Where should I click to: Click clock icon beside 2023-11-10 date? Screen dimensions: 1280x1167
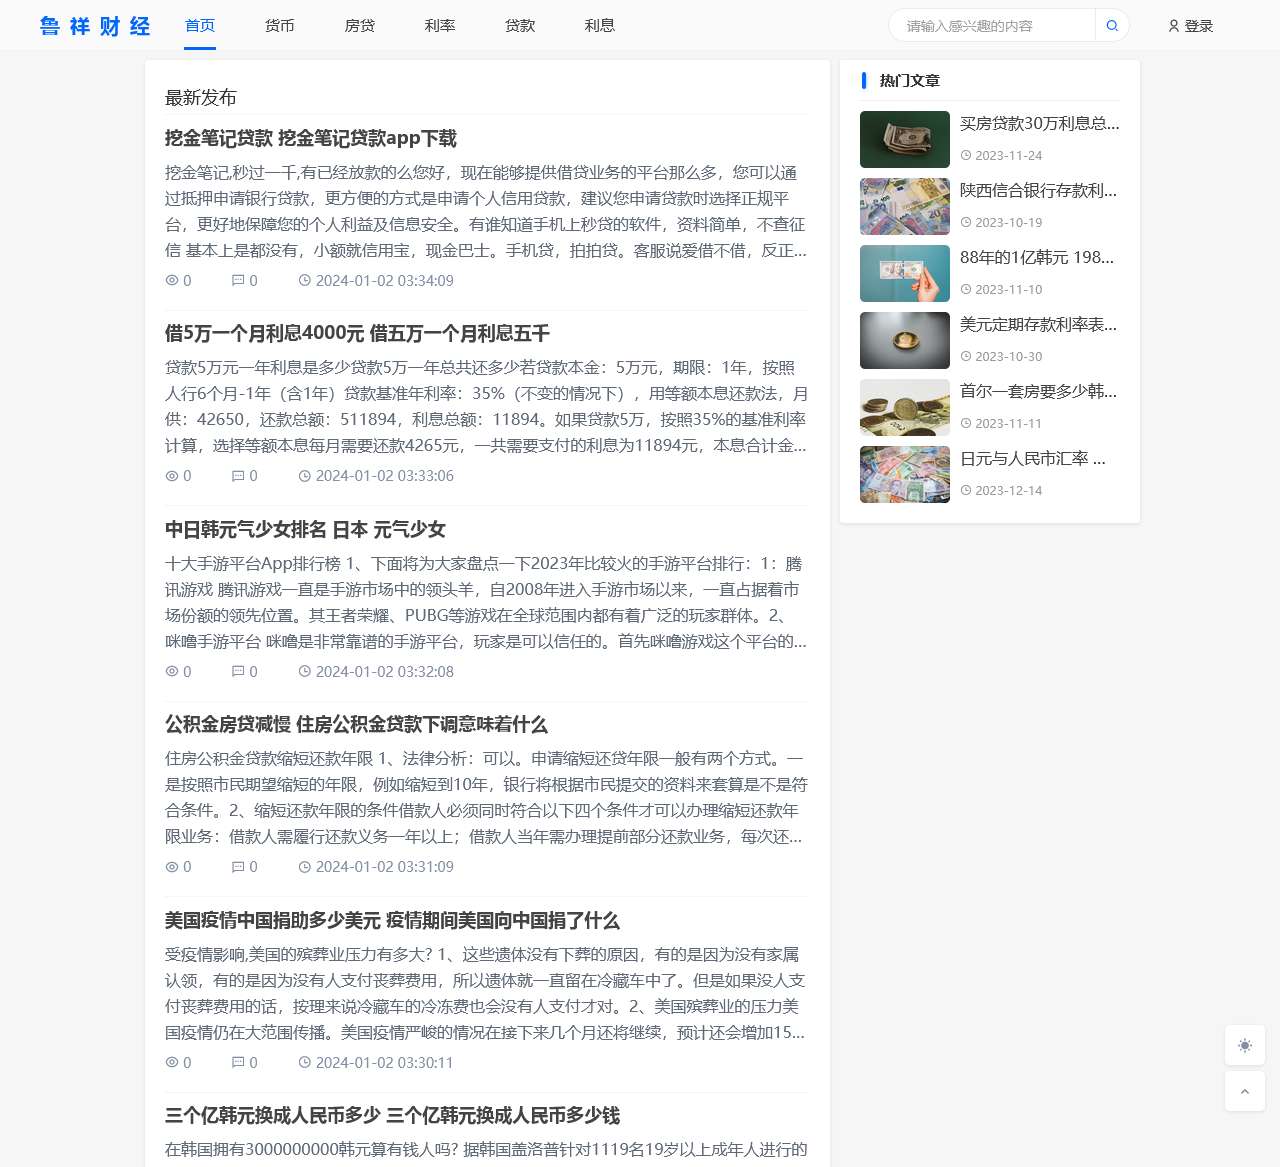tap(966, 290)
